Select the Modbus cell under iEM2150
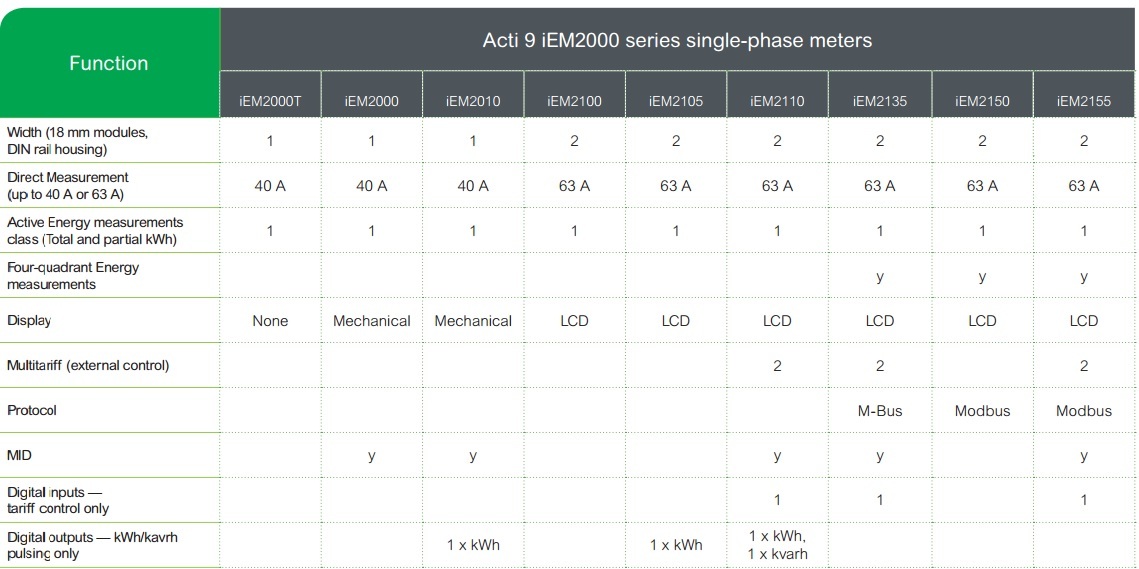The height and width of the screenshot is (569, 1139). (982, 411)
